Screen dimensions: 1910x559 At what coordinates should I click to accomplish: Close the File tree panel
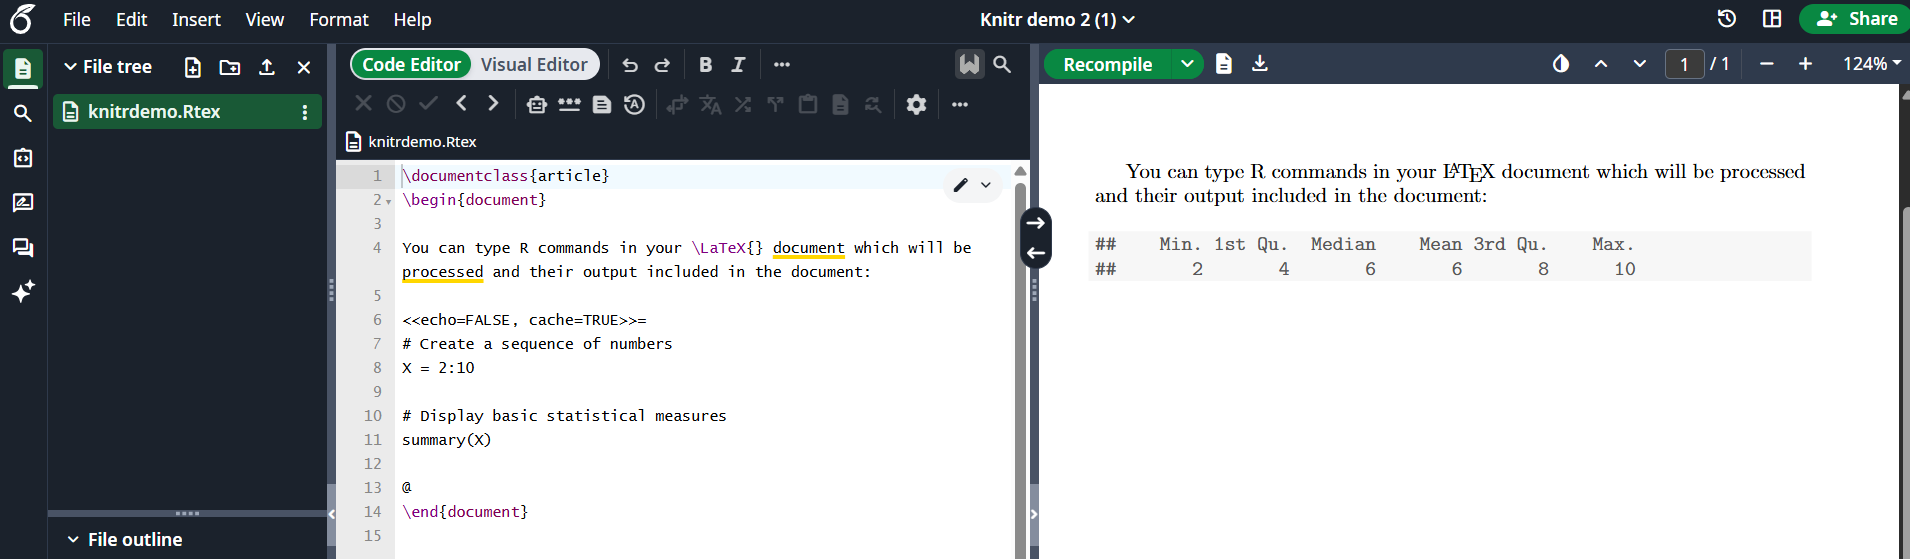[304, 67]
